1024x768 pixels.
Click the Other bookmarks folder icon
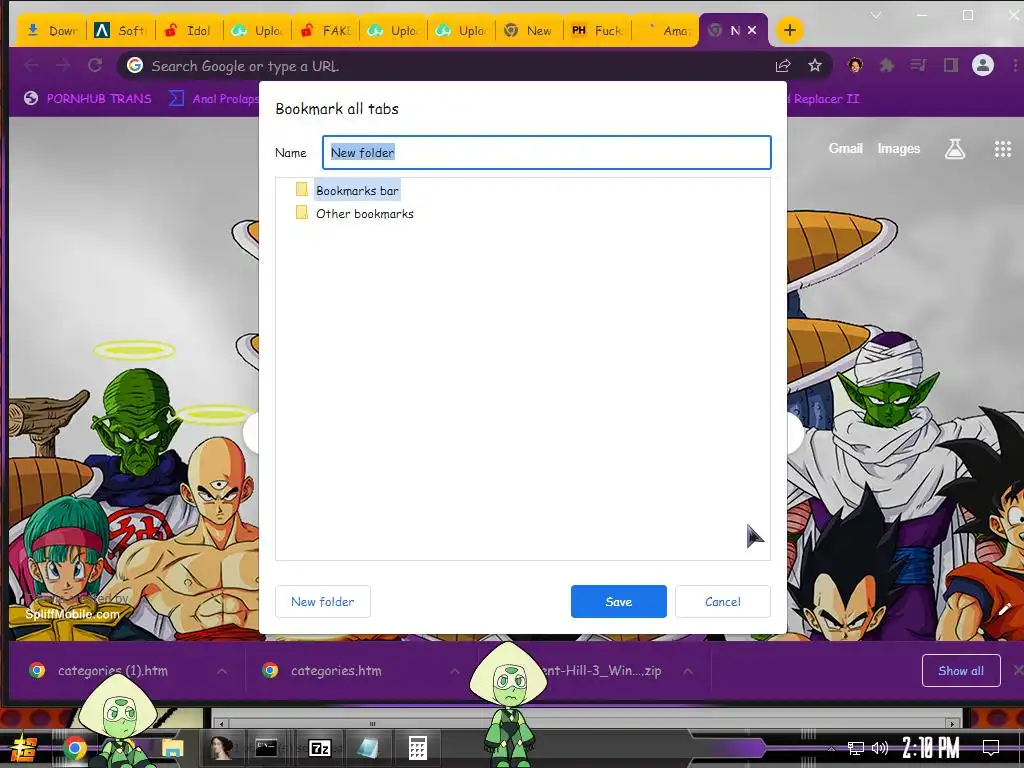pos(301,212)
